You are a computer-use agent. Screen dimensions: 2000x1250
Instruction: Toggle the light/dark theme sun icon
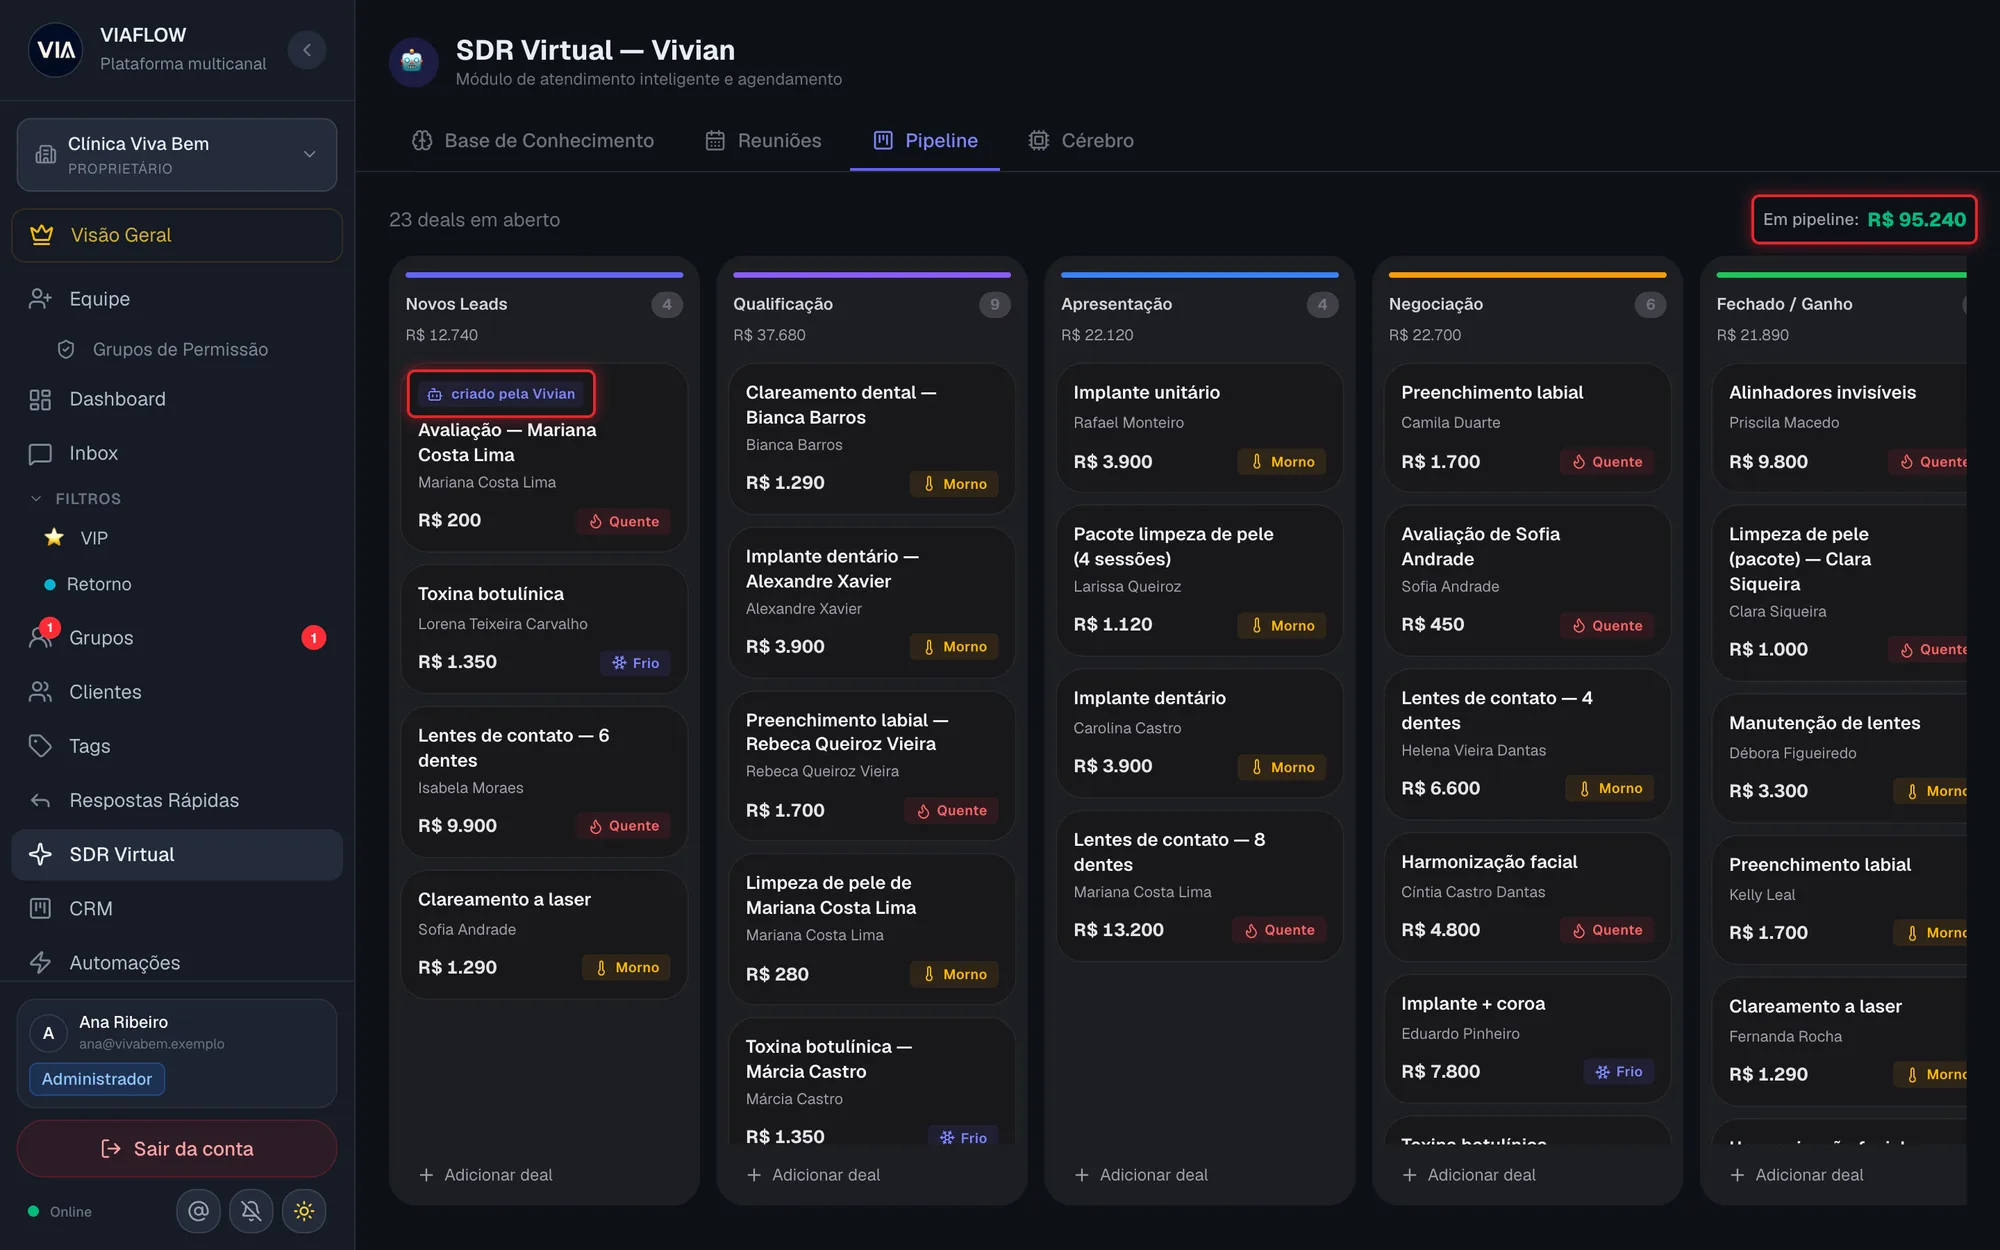[x=304, y=1211]
